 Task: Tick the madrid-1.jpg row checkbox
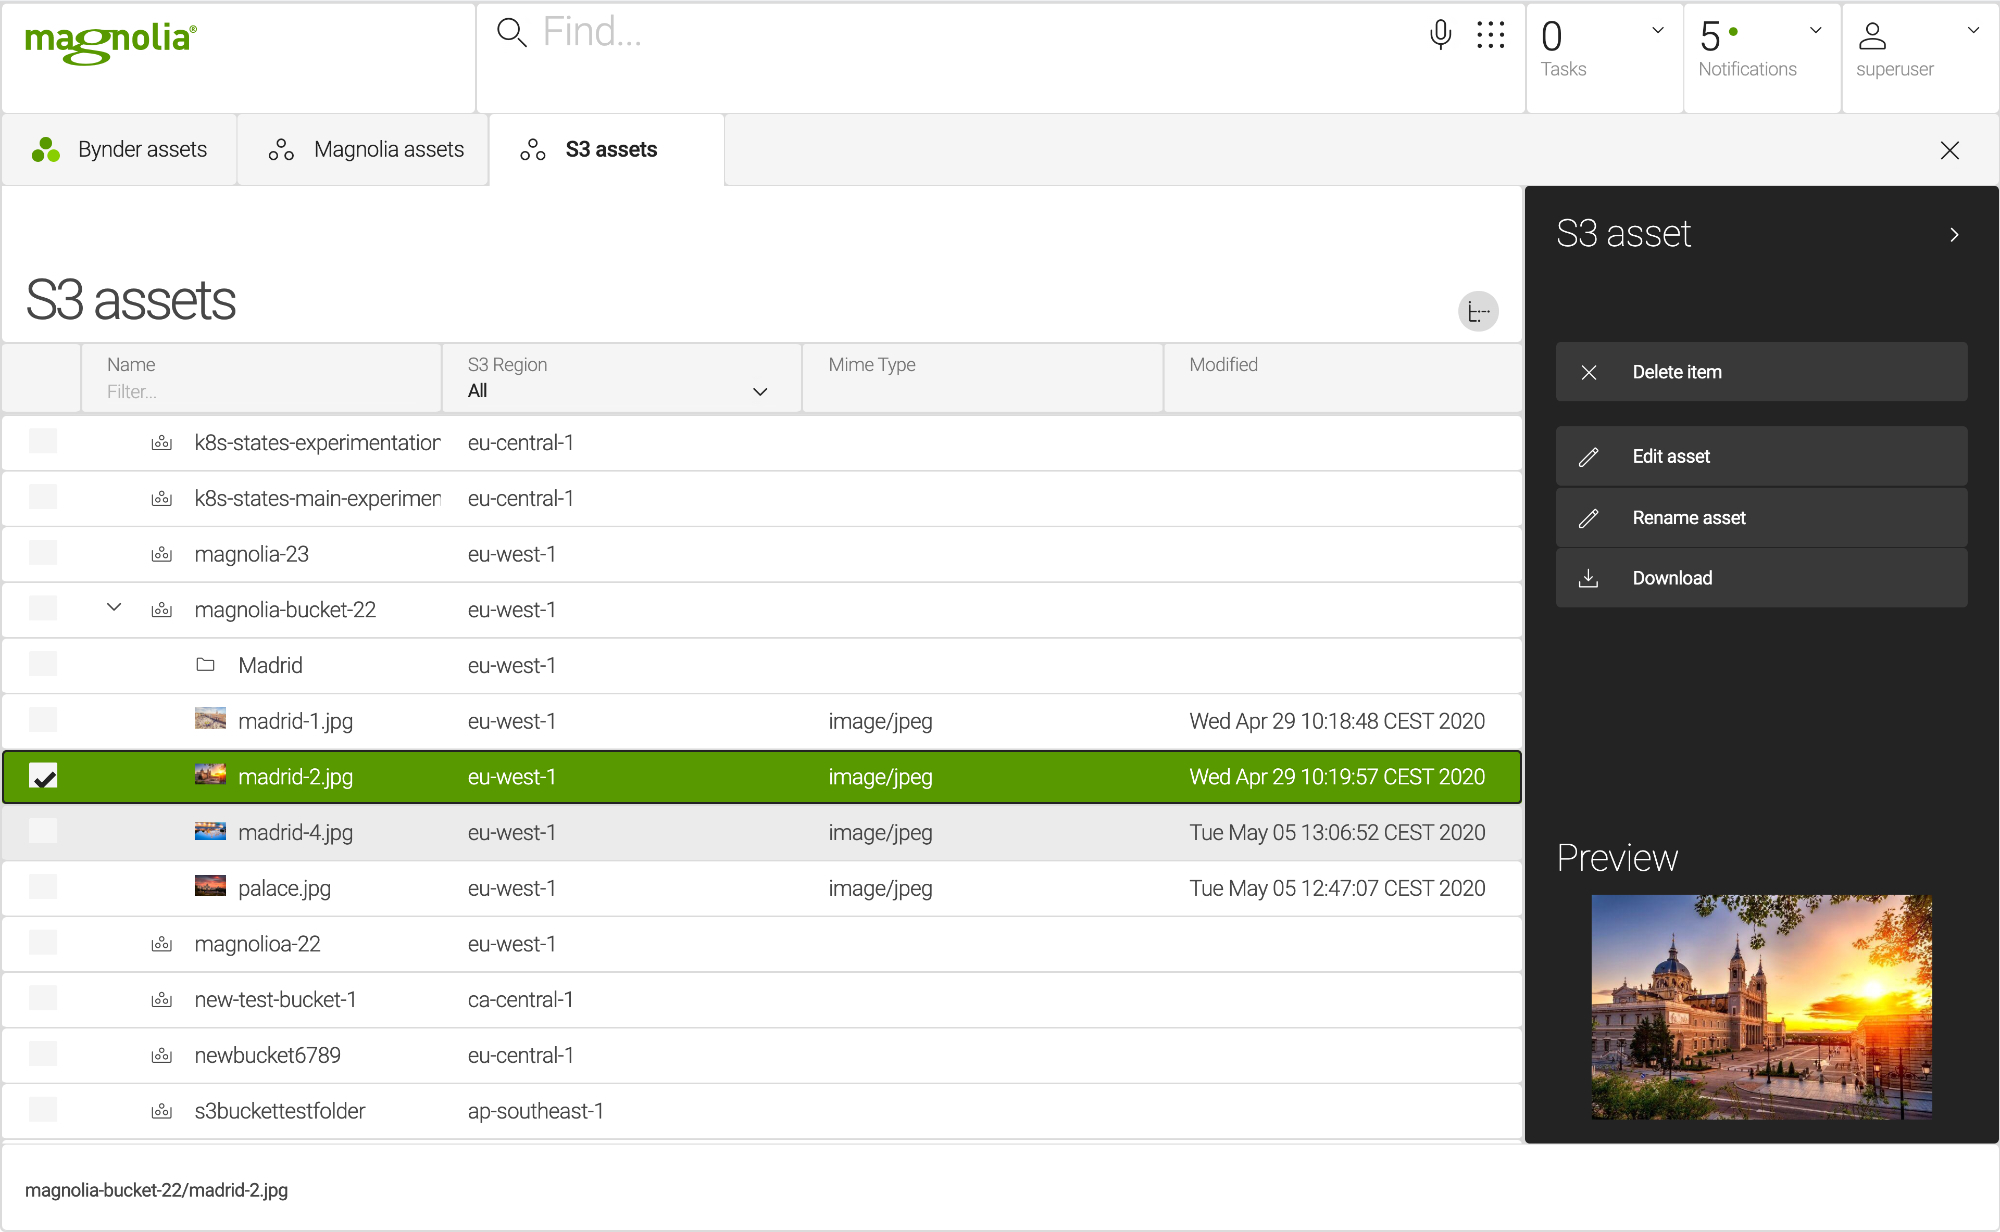click(43, 720)
